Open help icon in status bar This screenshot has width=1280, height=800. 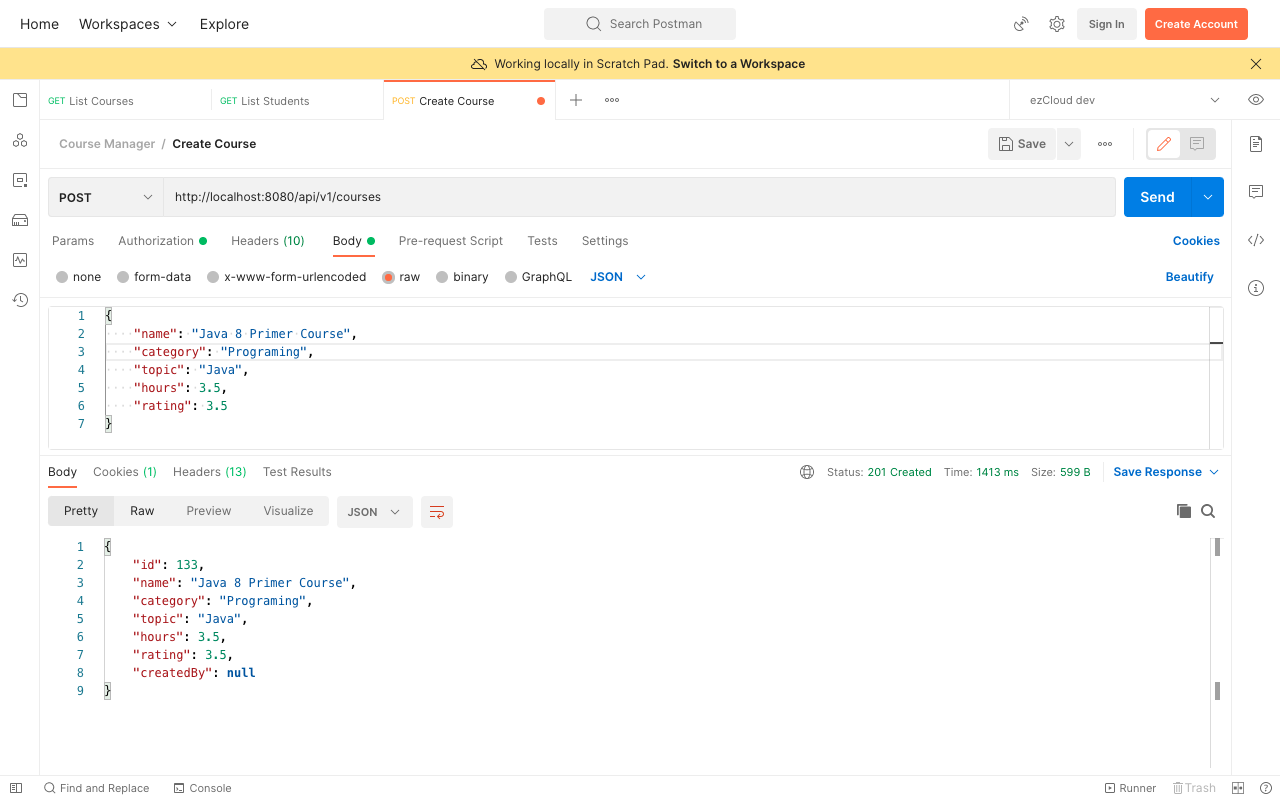[1265, 788]
